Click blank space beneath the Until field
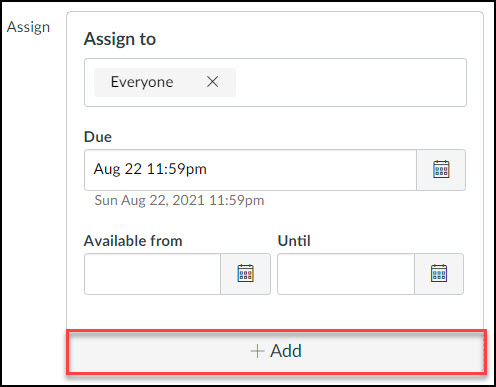This screenshot has height=387, width=496. tap(370, 312)
